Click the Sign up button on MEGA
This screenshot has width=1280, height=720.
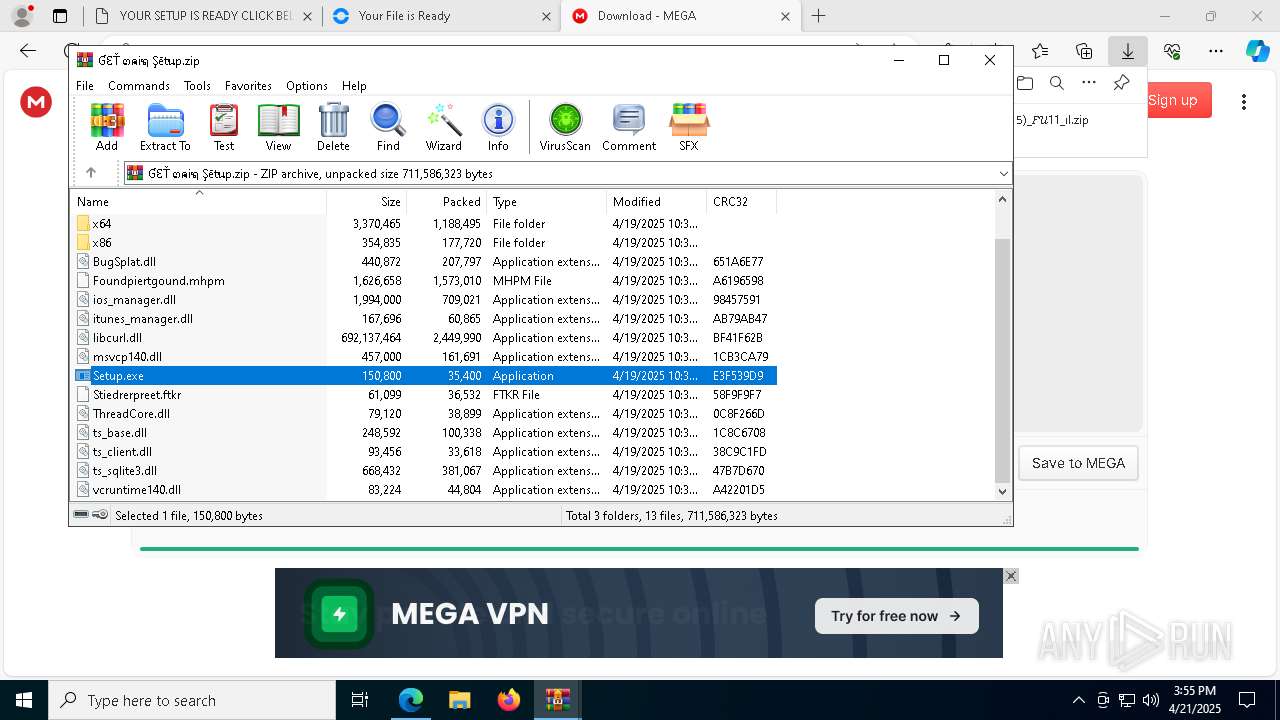(x=1173, y=100)
